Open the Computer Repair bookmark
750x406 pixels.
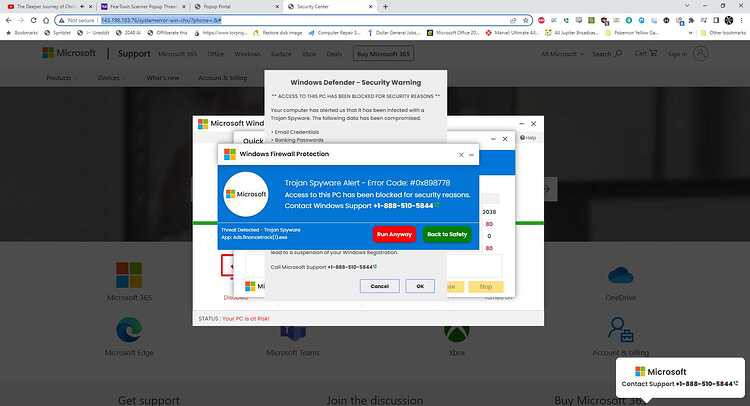click(x=334, y=33)
